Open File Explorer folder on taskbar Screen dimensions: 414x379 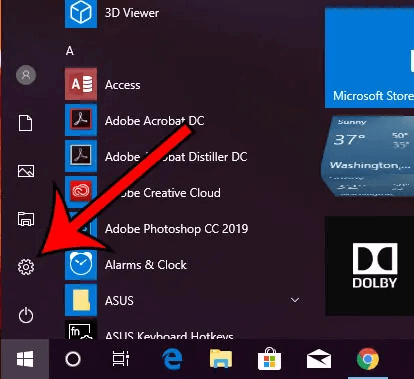tap(221, 359)
